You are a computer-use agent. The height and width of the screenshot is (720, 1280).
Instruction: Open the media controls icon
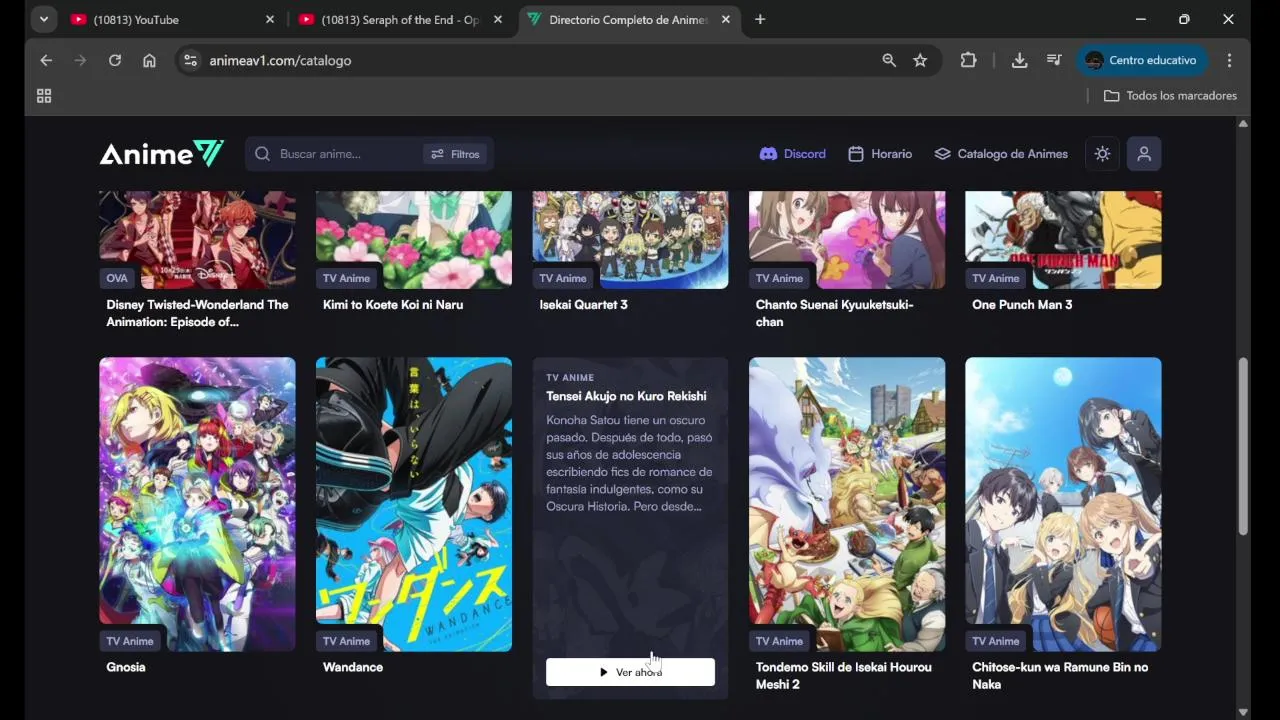(1054, 60)
